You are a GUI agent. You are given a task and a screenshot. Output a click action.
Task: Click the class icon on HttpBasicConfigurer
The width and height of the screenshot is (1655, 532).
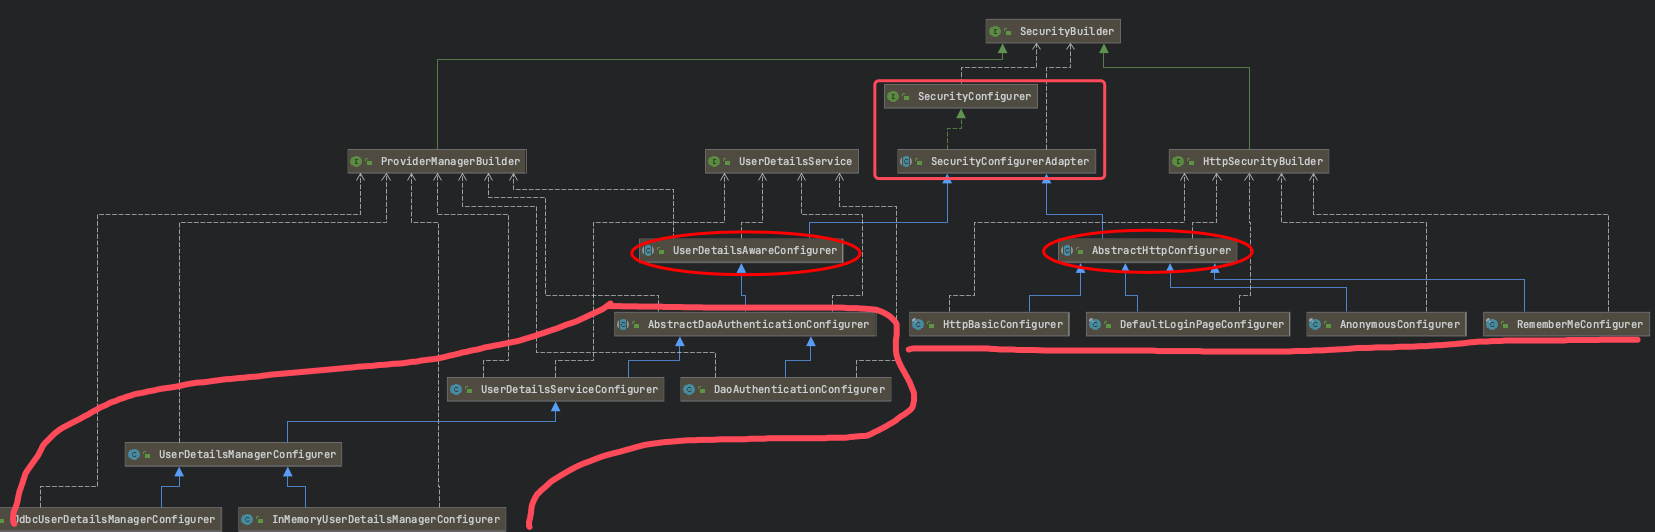point(918,325)
